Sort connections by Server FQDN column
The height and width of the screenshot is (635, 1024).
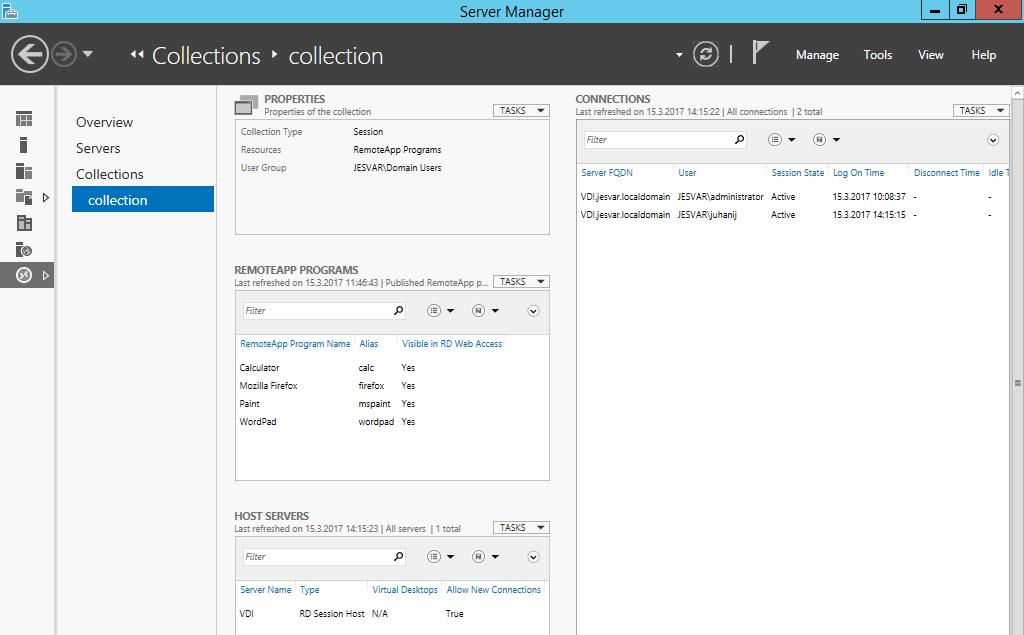pos(607,172)
